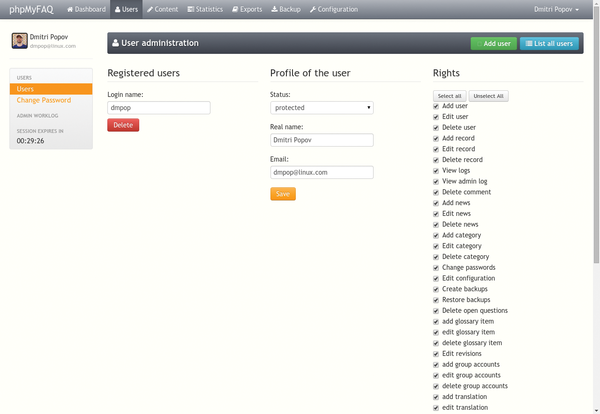Image resolution: width=600 pixels, height=414 pixels.
Task: Toggle the View logs checkbox
Action: click(x=436, y=171)
